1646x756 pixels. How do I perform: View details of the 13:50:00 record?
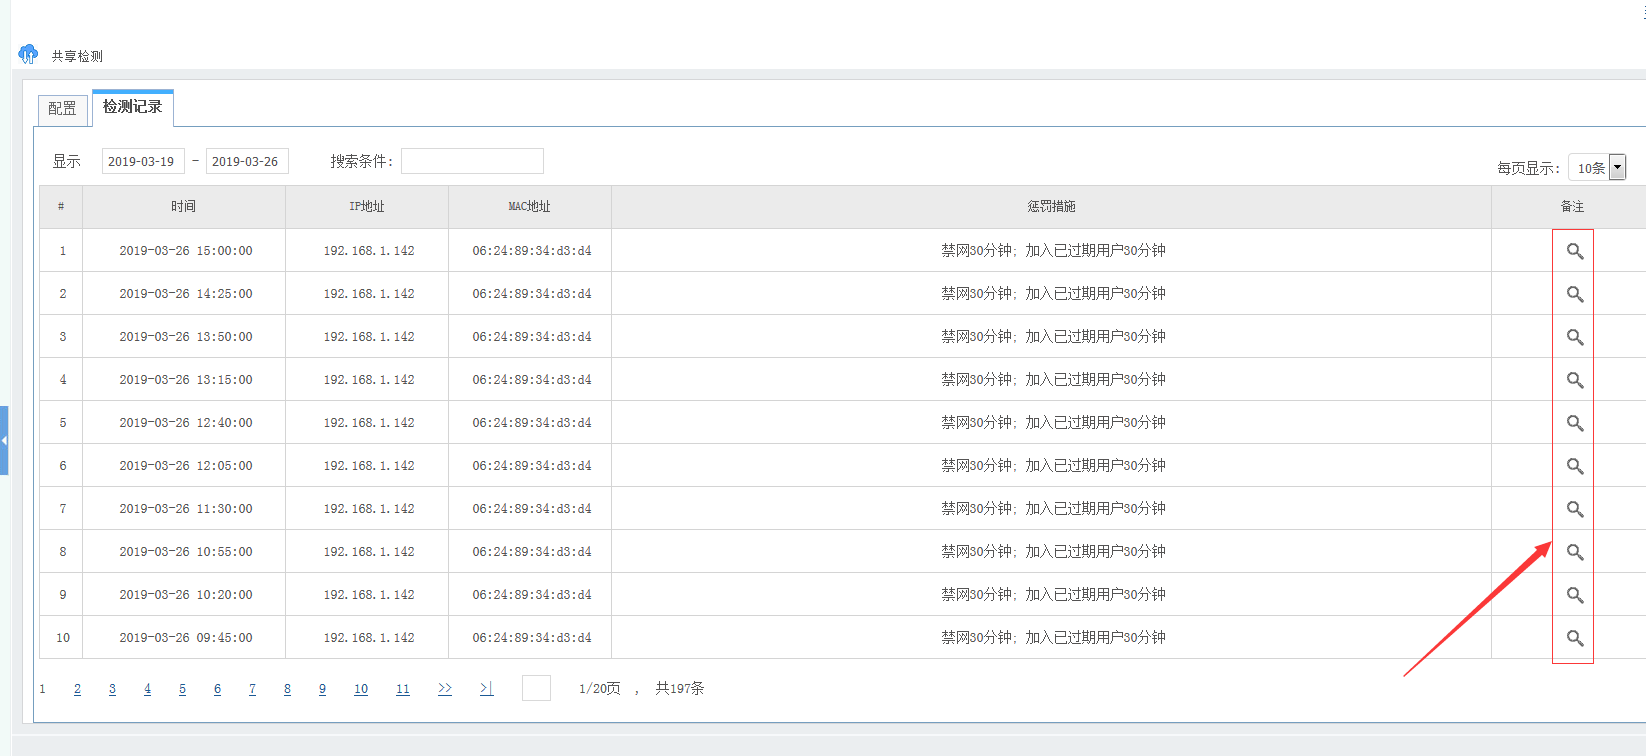tap(1574, 337)
